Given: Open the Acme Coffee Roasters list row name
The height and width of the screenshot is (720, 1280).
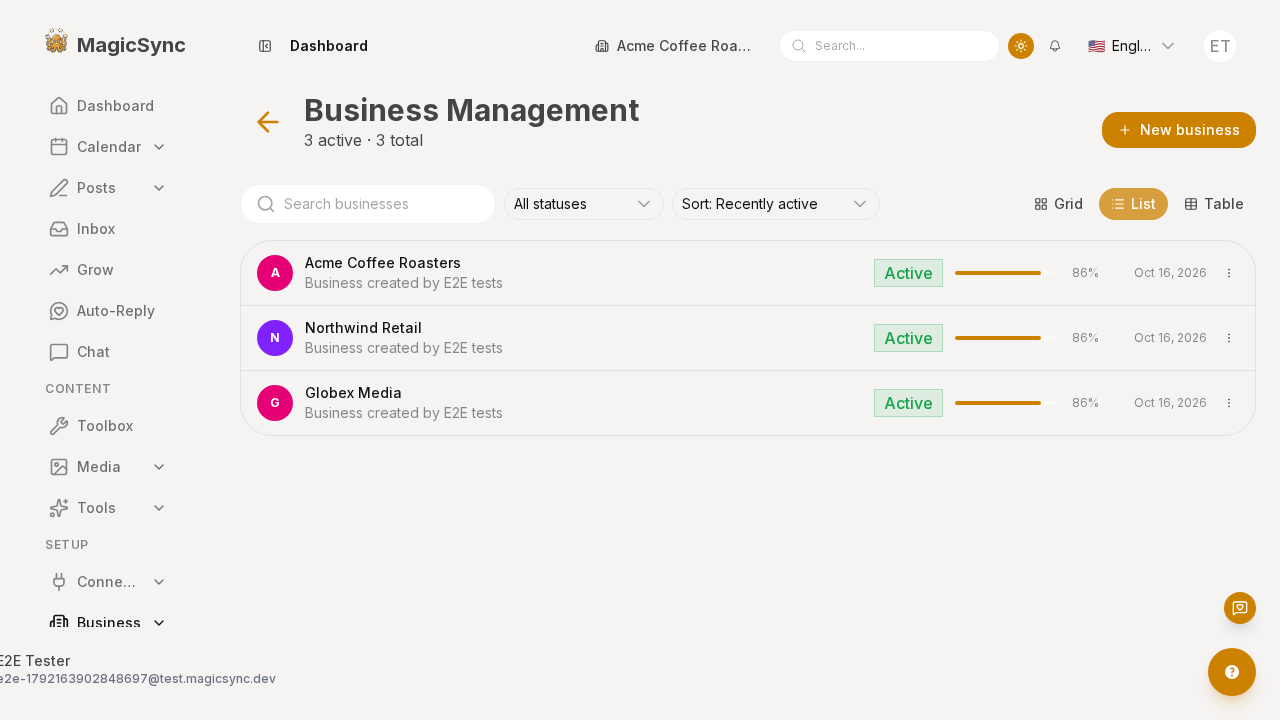Looking at the screenshot, I should click(383, 263).
